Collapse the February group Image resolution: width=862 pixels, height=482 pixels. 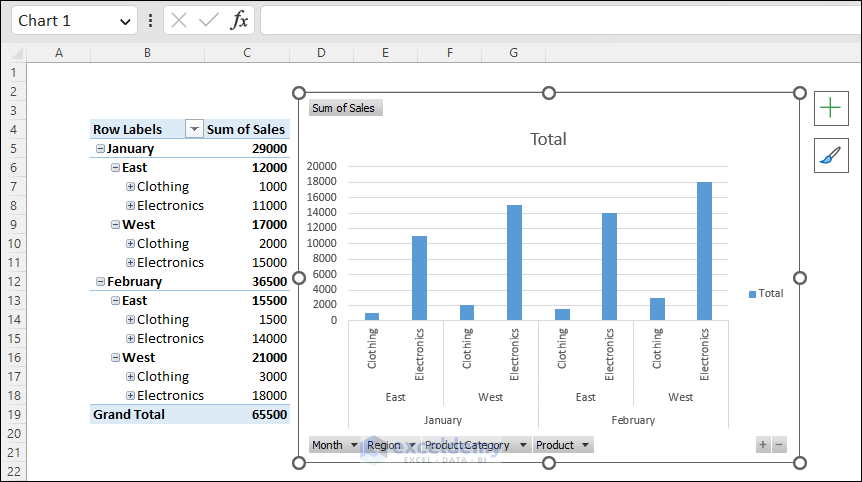pyautogui.click(x=100, y=281)
